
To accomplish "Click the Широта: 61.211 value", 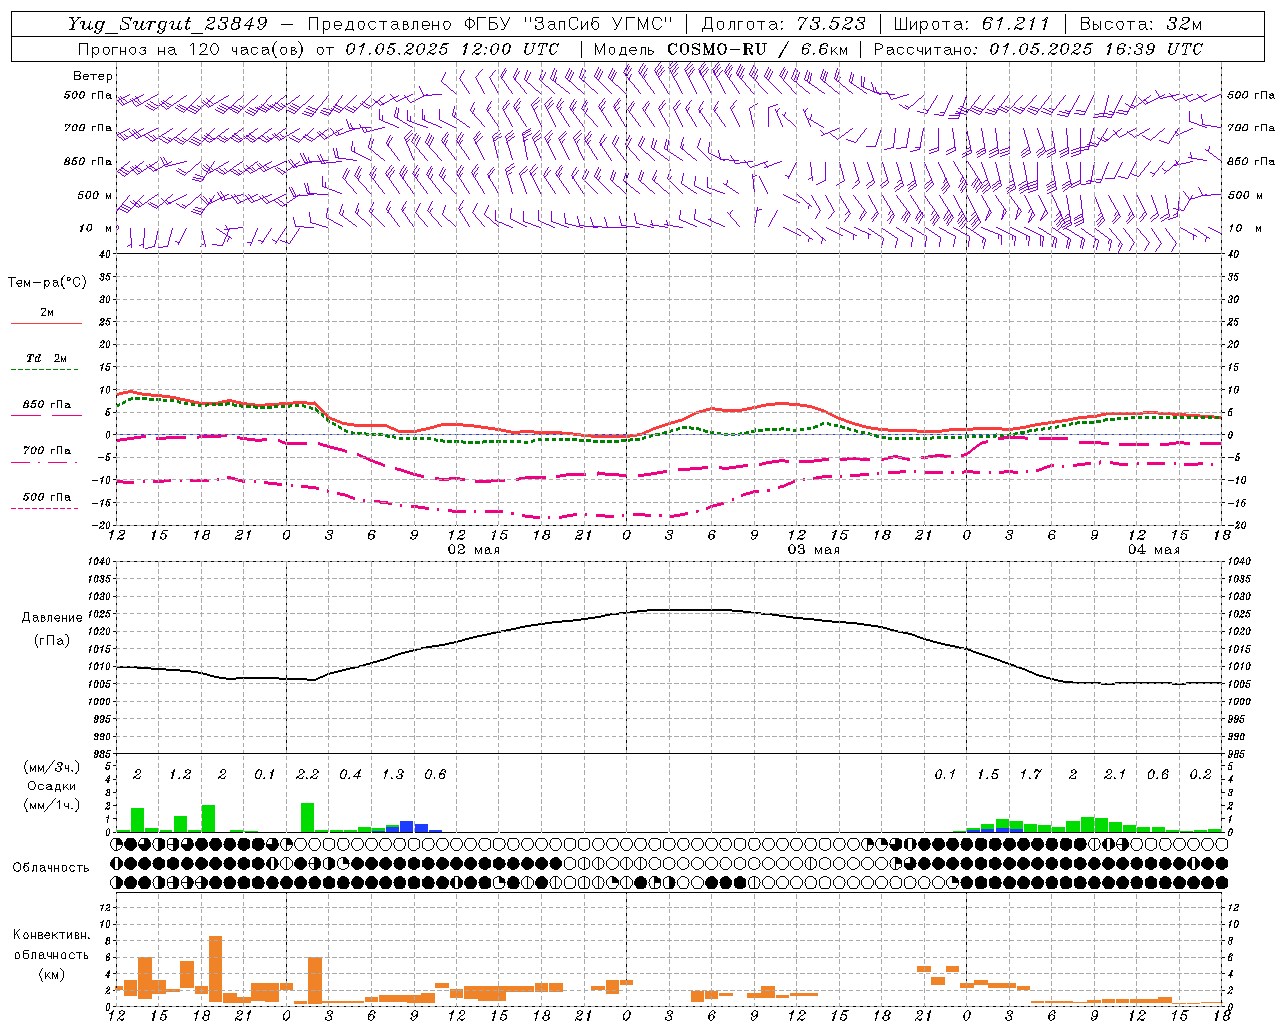I will pyautogui.click(x=971, y=24).
